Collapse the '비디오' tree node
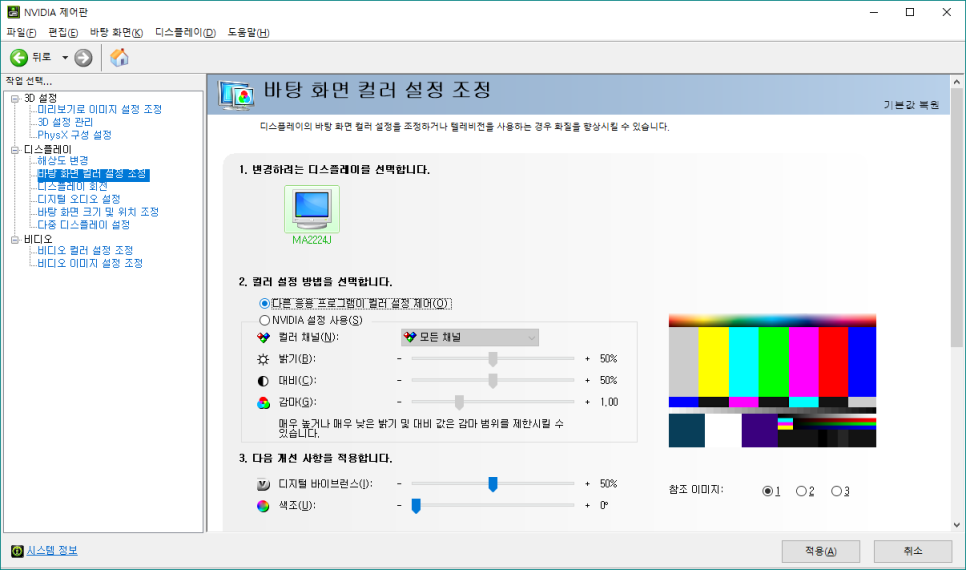 (x=15, y=240)
